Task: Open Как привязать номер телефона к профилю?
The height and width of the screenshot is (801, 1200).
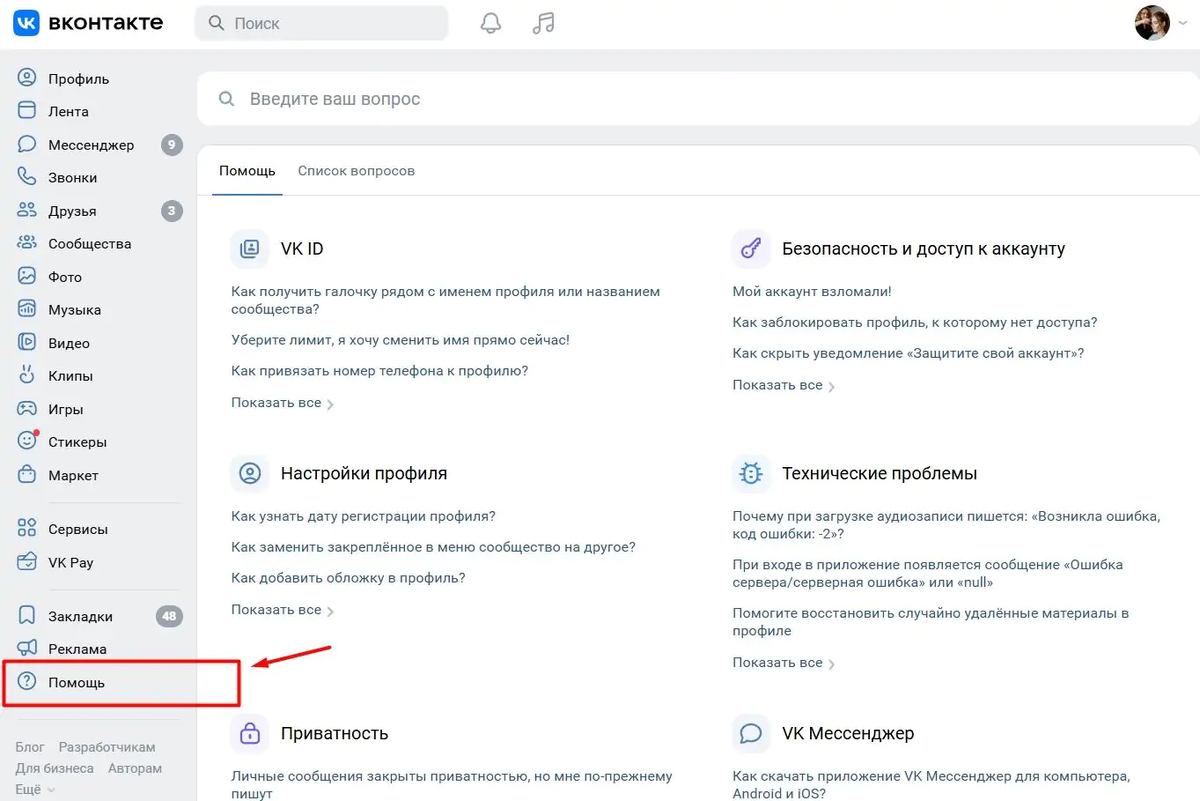Action: pyautogui.click(x=379, y=371)
